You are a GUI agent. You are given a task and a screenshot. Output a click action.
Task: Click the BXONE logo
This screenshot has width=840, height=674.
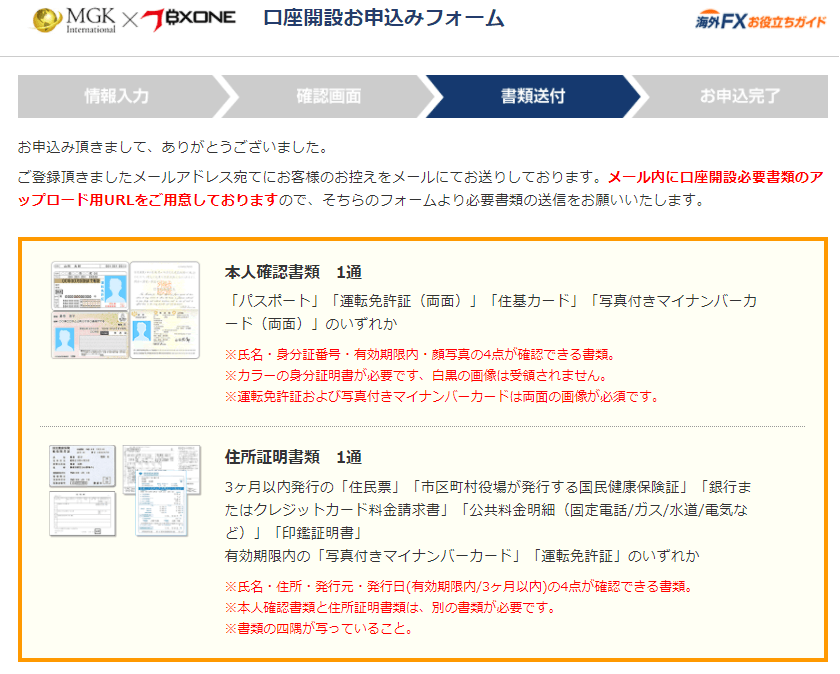point(189,20)
